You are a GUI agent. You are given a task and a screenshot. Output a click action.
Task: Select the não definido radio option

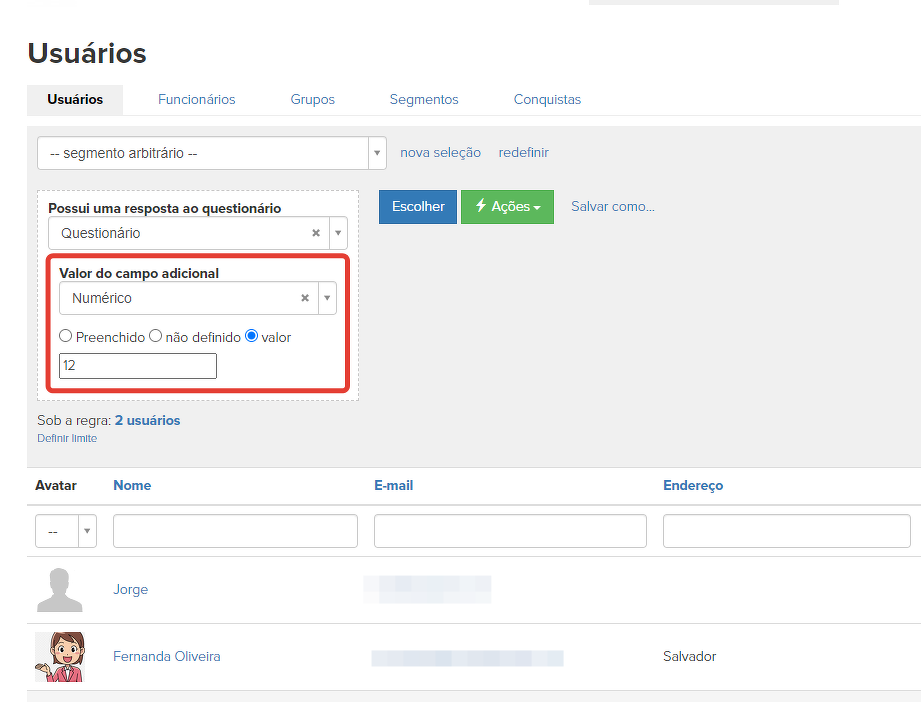coord(156,337)
